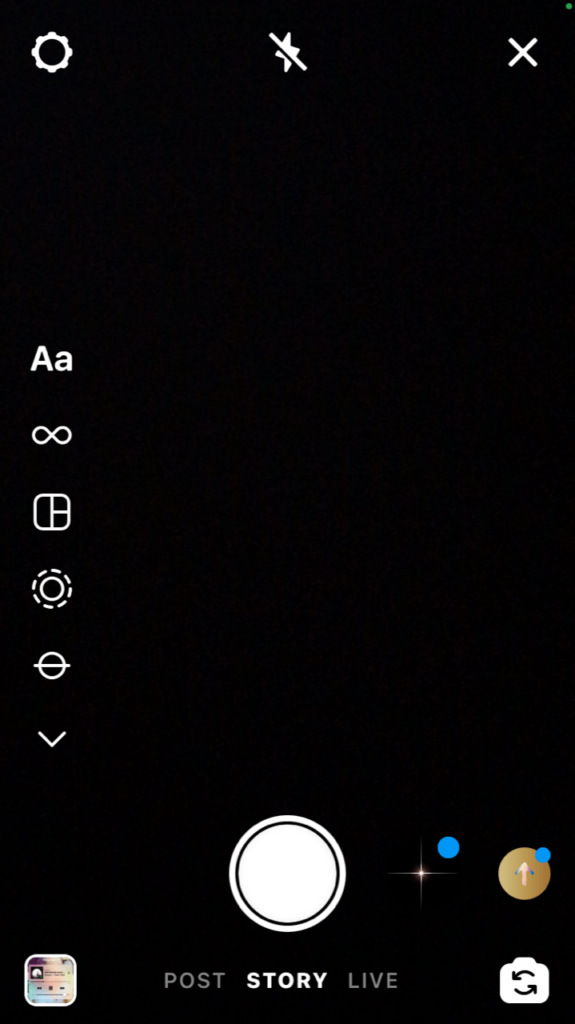Flip the camera with switch icon
This screenshot has height=1024, width=575.
click(525, 980)
